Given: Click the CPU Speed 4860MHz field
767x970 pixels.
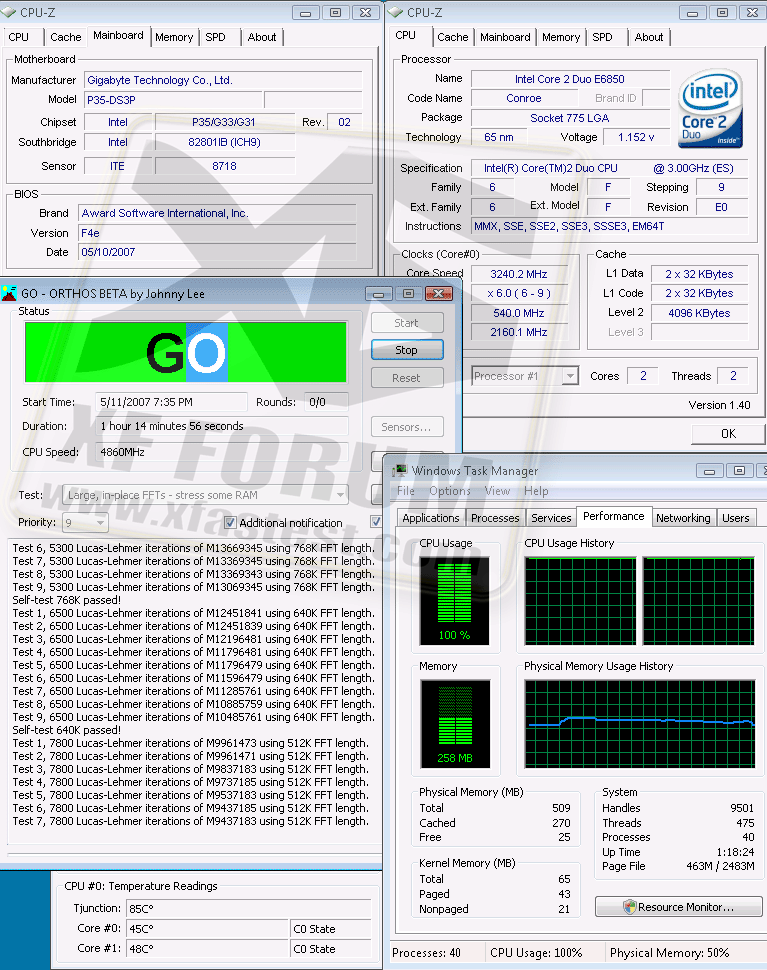Looking at the screenshot, I should (221, 452).
